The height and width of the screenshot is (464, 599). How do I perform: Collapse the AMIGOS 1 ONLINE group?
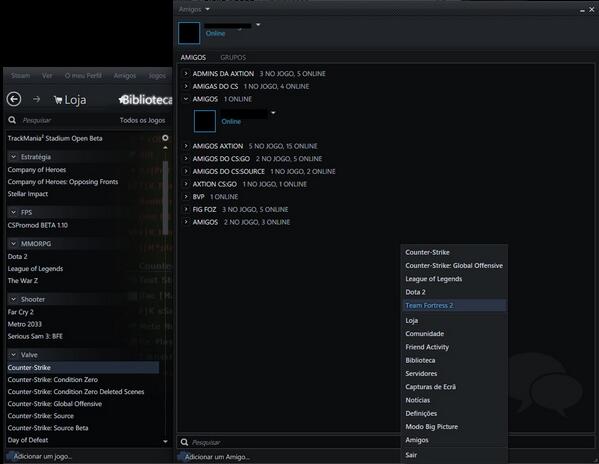186,99
